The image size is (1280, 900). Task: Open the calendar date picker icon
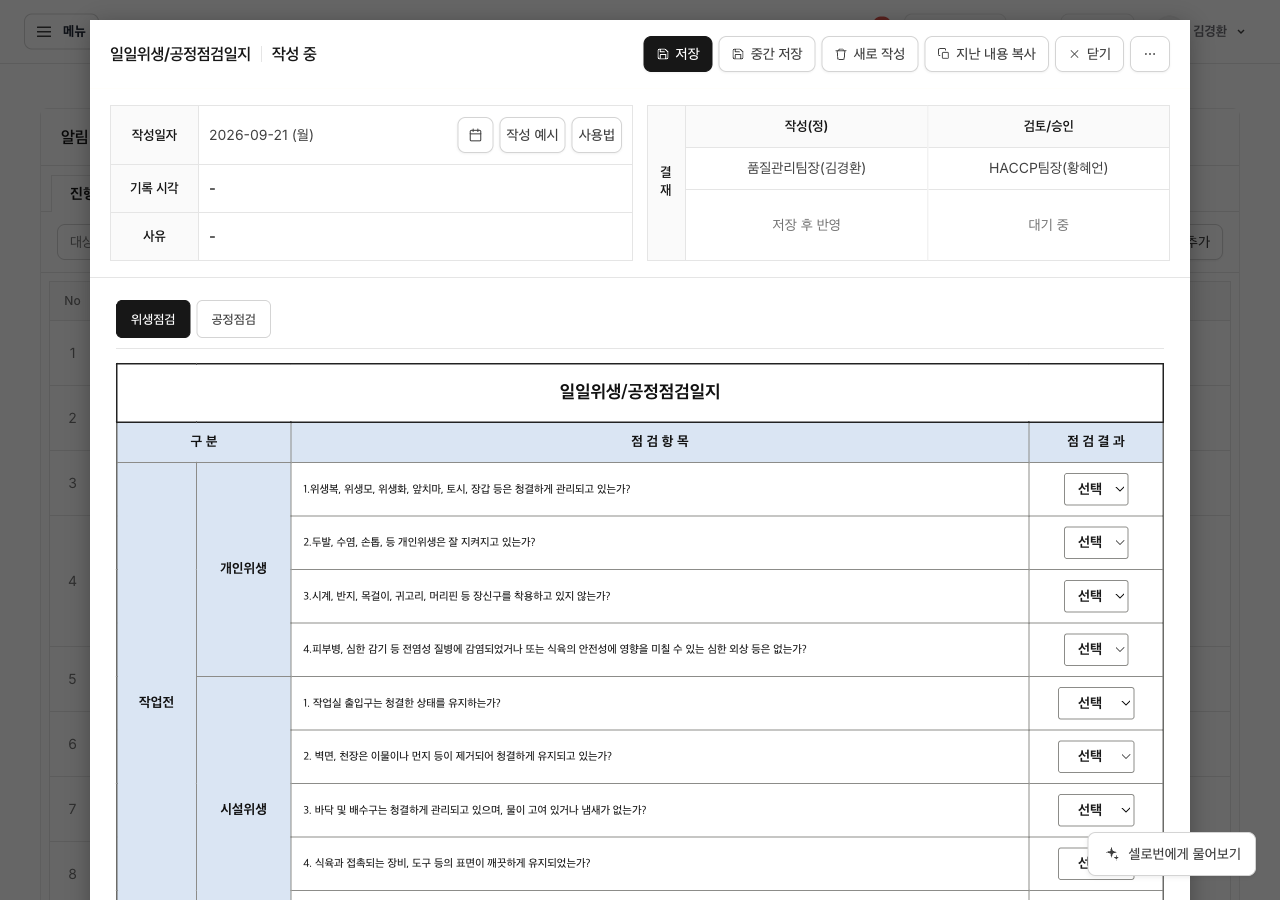(475, 135)
